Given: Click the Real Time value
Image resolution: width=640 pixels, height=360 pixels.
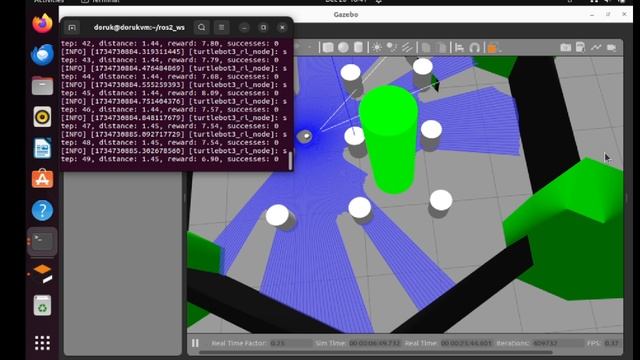Looking at the screenshot, I should (x=466, y=343).
